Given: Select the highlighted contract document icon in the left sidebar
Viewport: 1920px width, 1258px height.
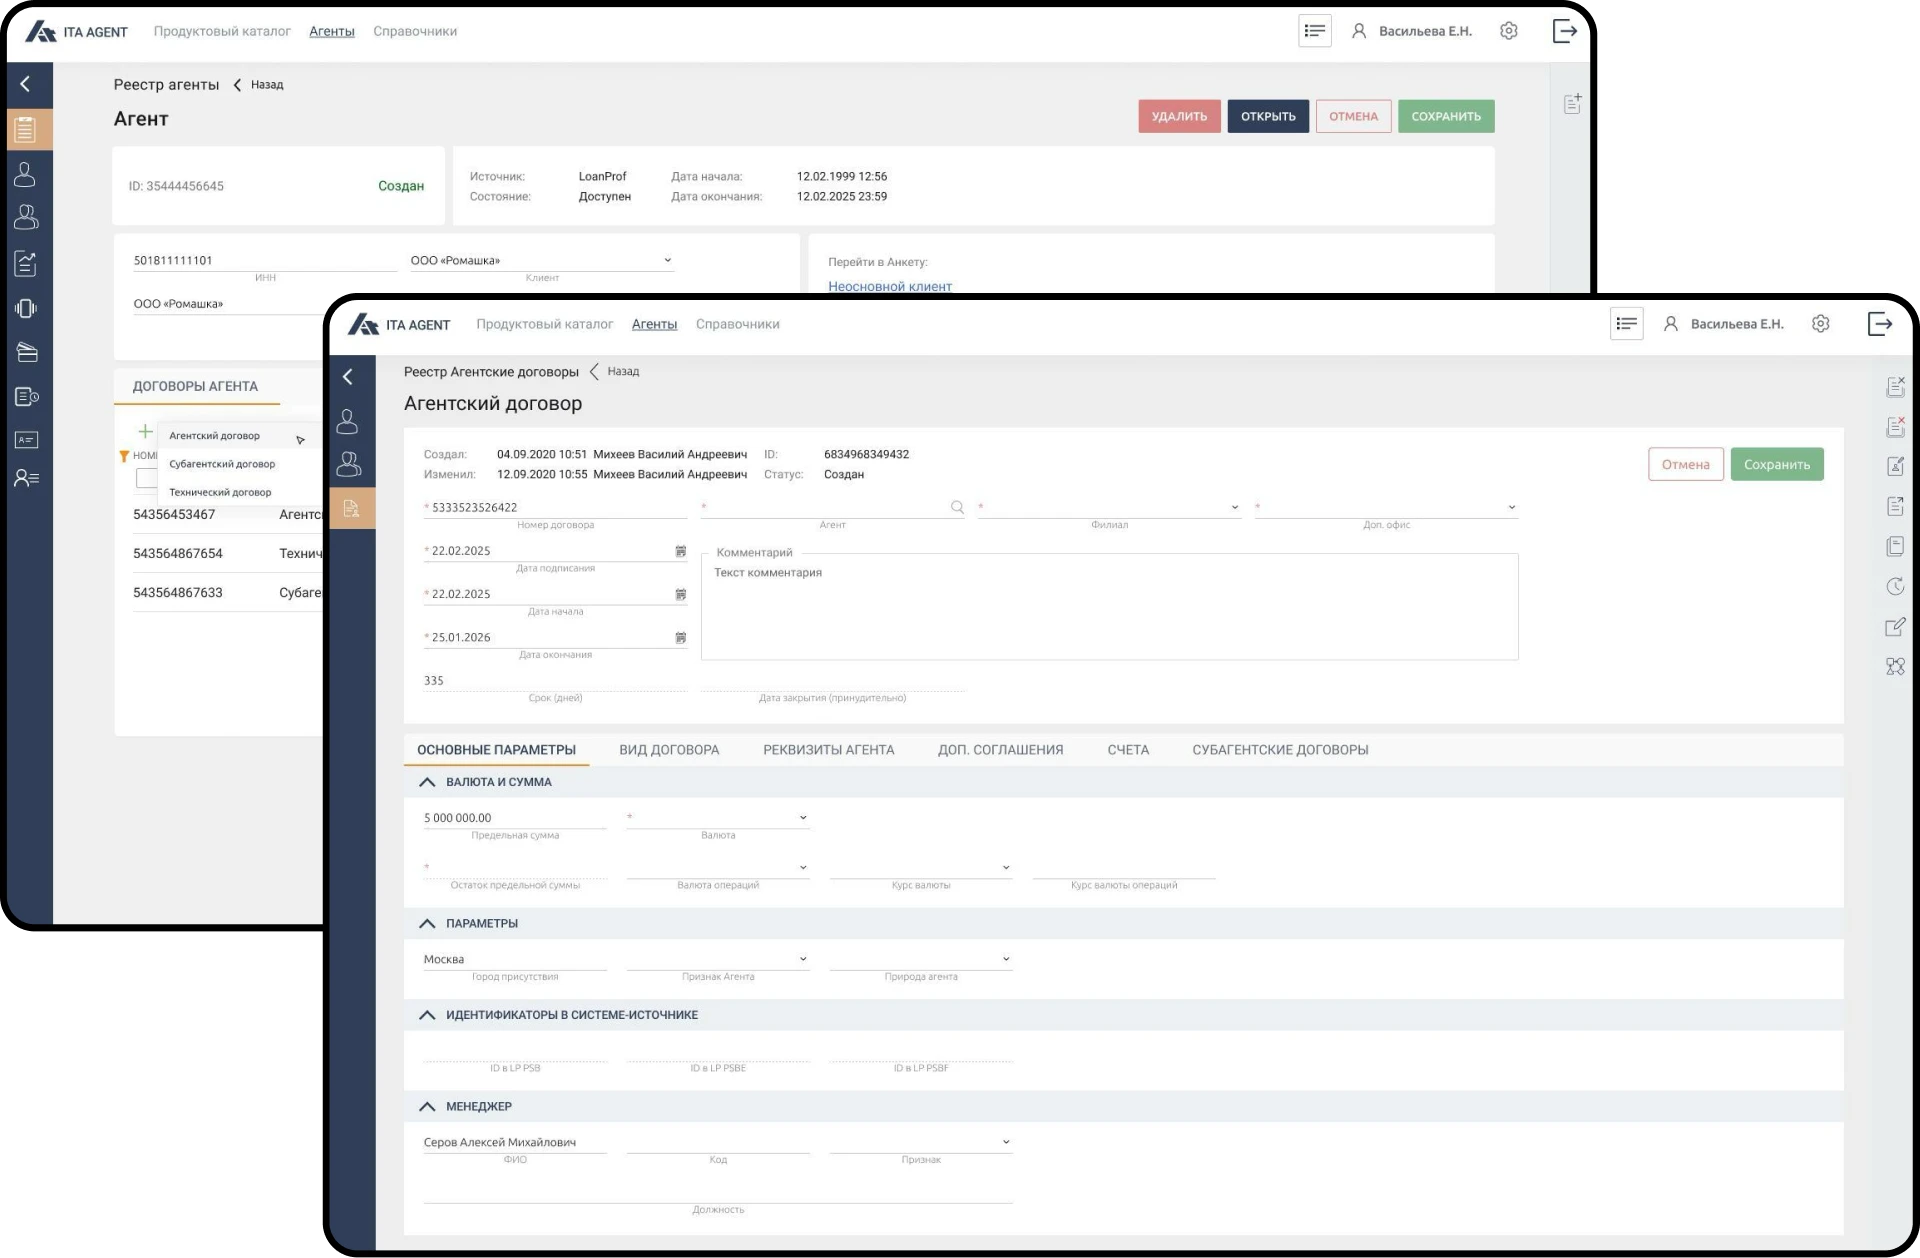Looking at the screenshot, I should coord(352,508).
